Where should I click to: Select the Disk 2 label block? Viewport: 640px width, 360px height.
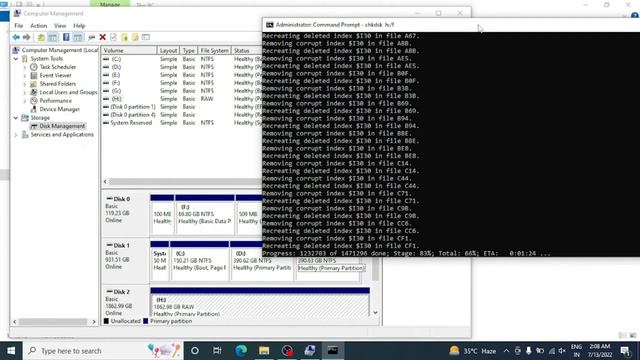(x=125, y=302)
